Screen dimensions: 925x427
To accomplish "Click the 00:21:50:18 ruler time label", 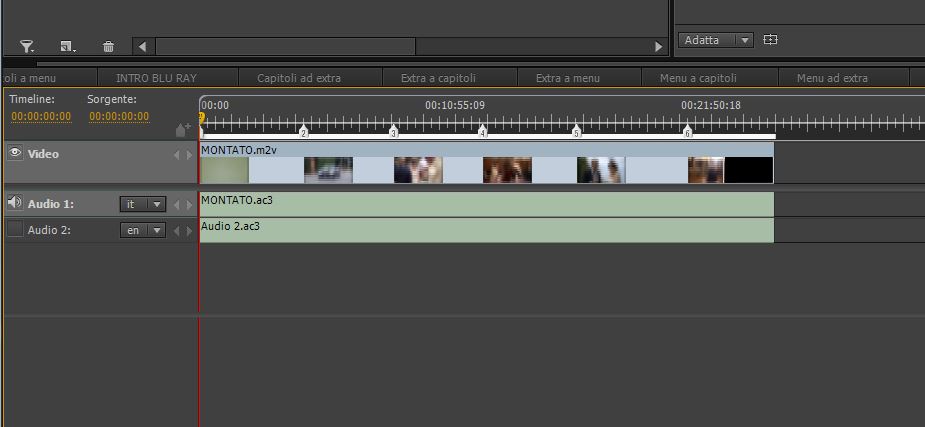I will click(x=711, y=106).
